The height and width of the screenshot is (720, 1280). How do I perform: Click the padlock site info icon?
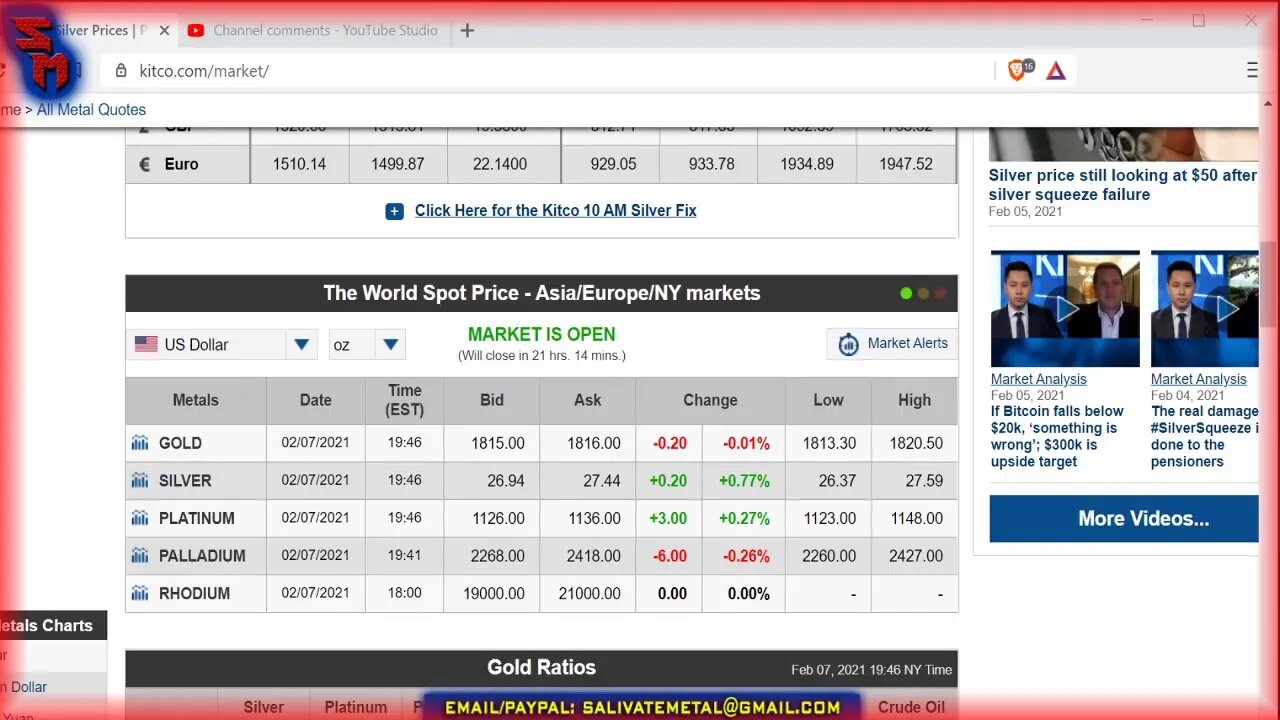(121, 71)
